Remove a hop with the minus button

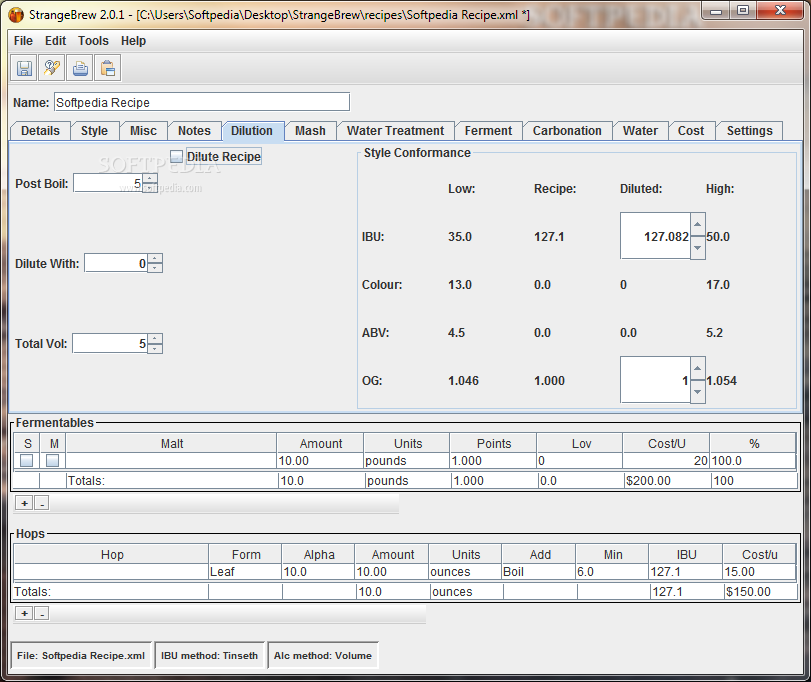(x=42, y=613)
